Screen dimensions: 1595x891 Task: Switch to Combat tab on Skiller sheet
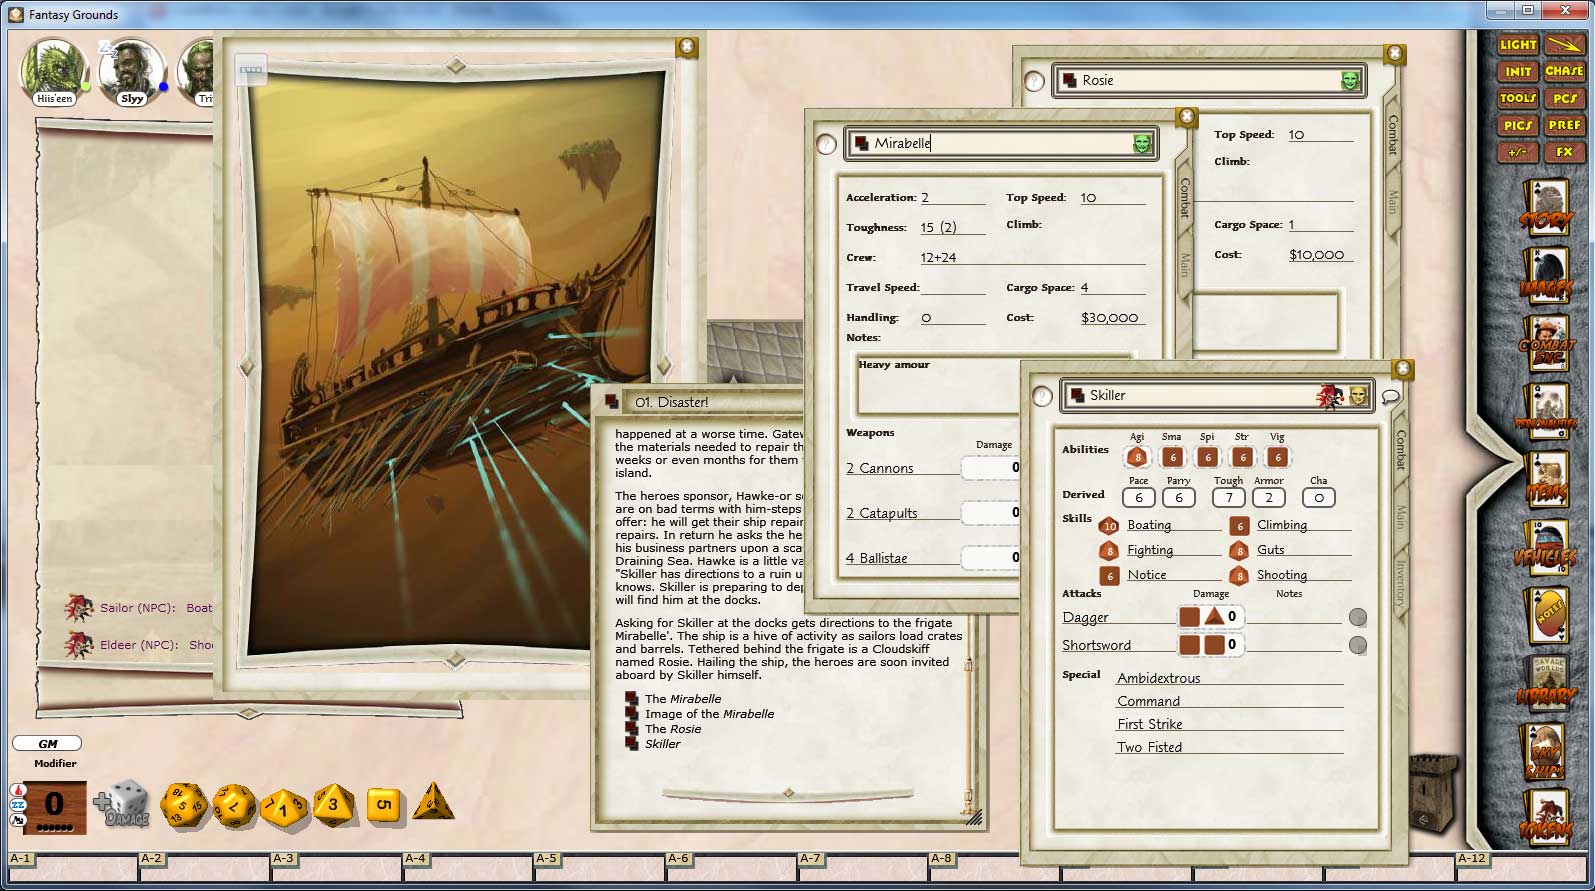(x=1400, y=450)
